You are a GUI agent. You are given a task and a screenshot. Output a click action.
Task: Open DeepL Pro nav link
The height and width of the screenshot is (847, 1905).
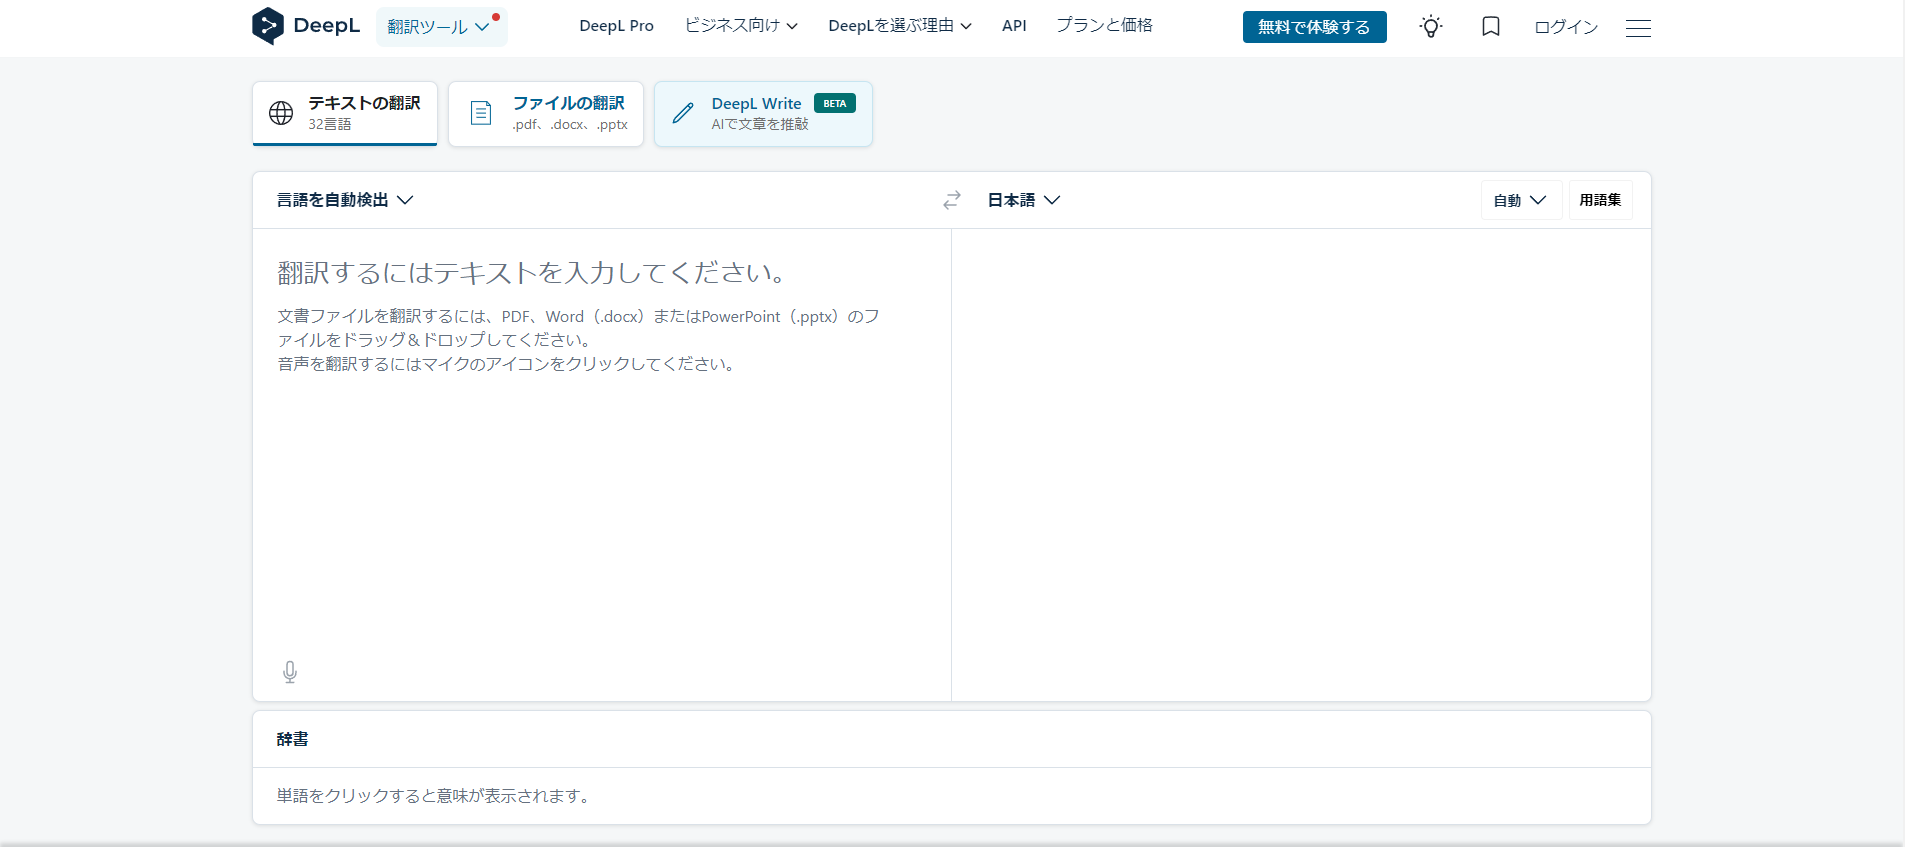[616, 26]
